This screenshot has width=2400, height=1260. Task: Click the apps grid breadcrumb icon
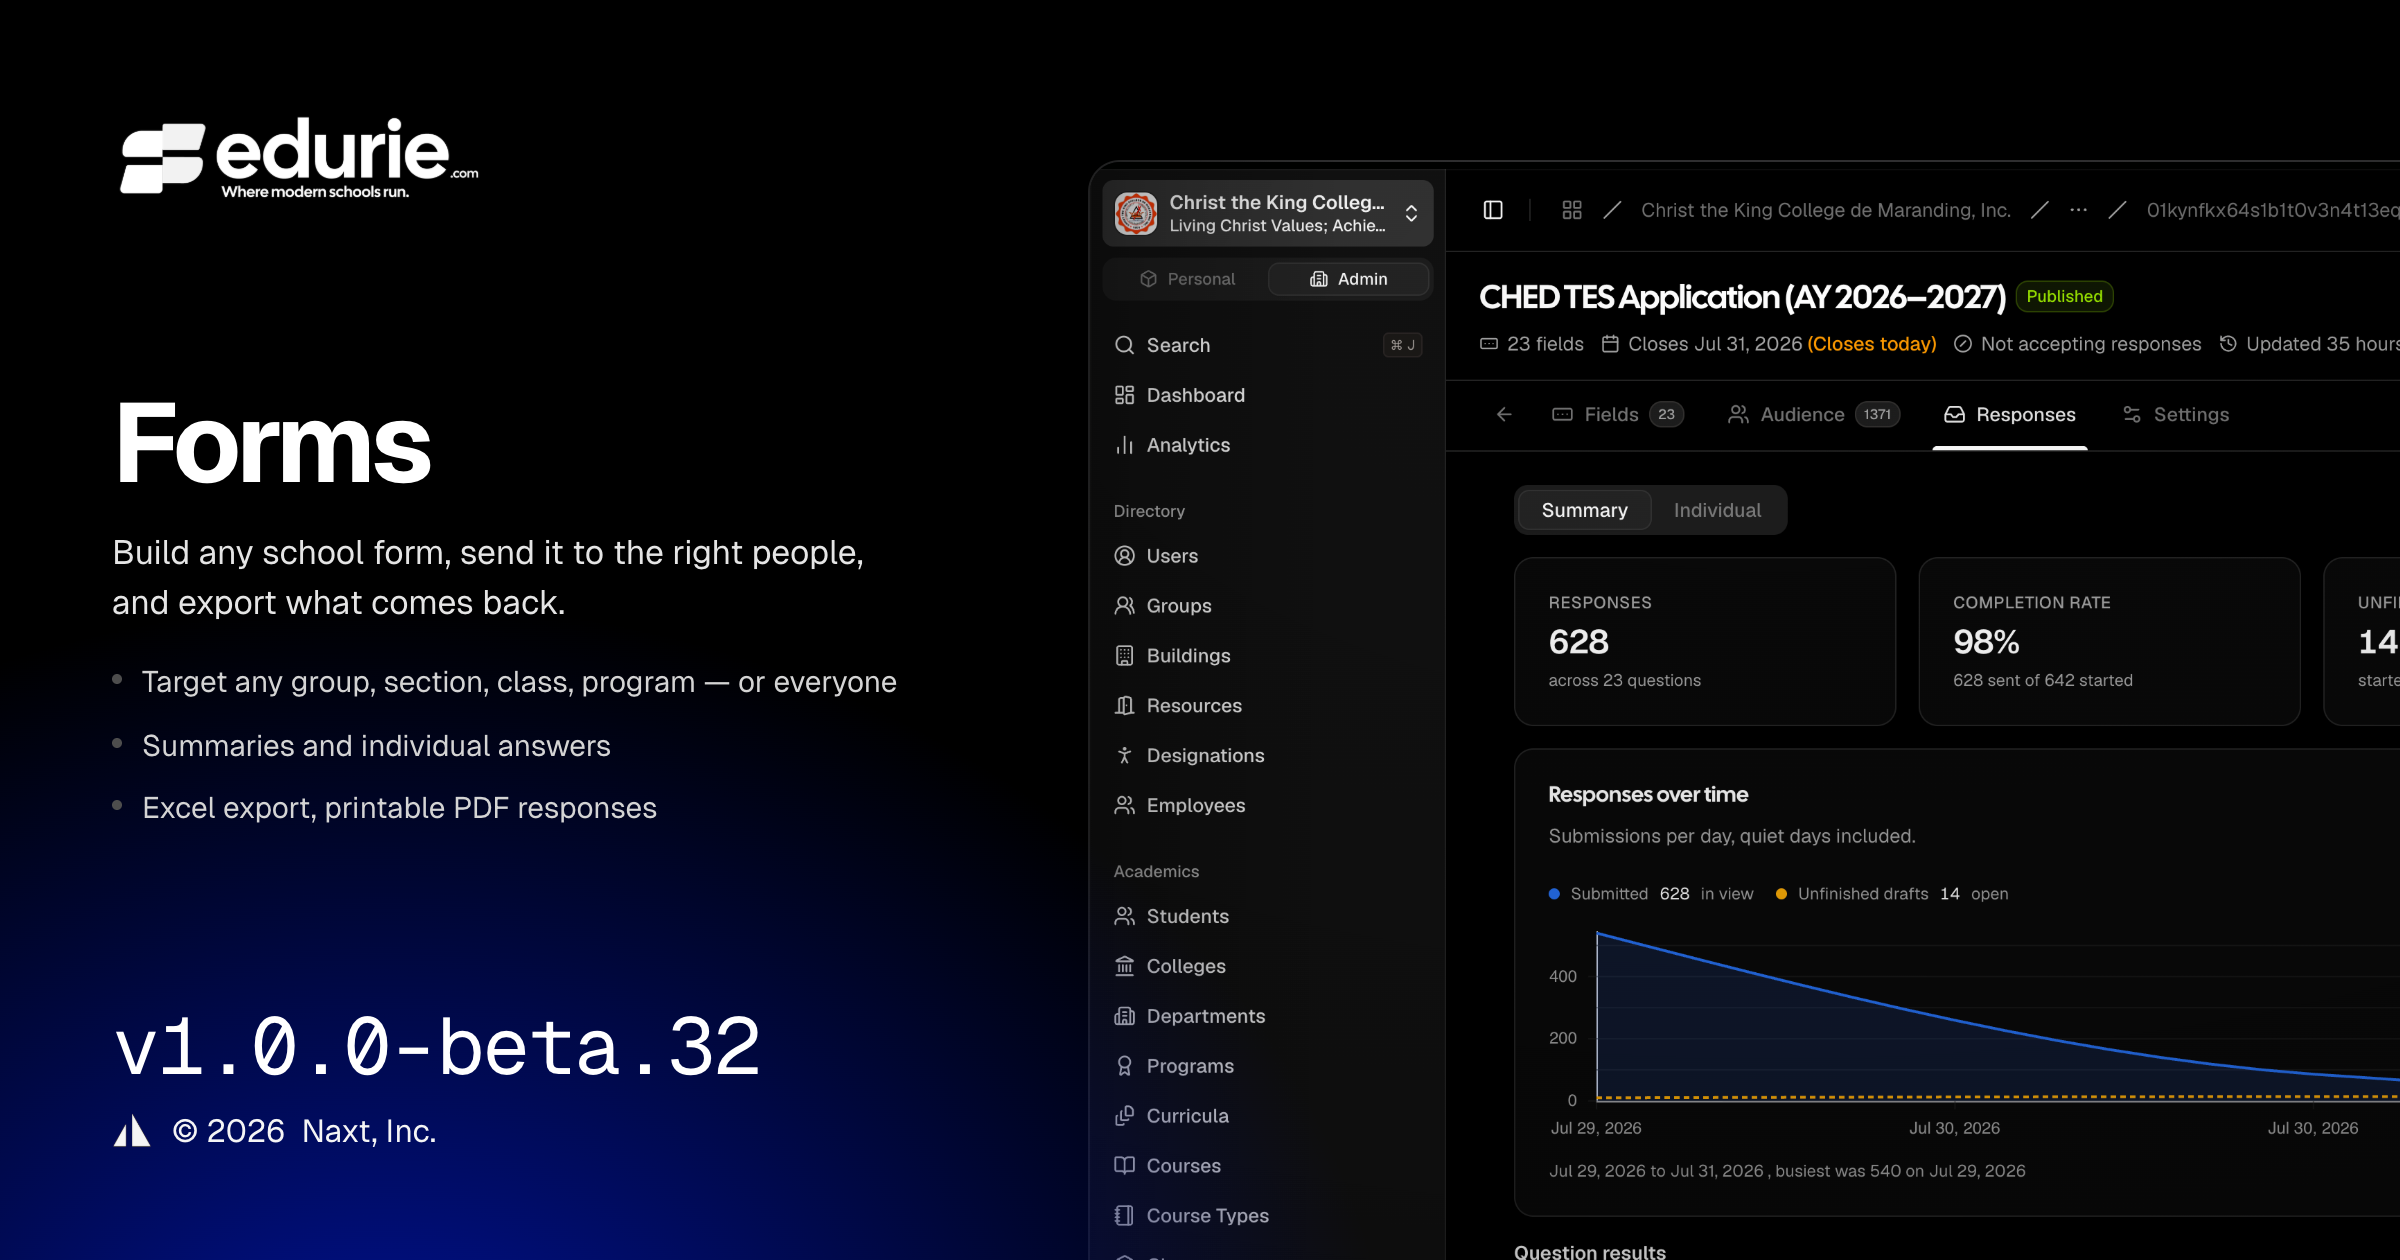click(1572, 210)
